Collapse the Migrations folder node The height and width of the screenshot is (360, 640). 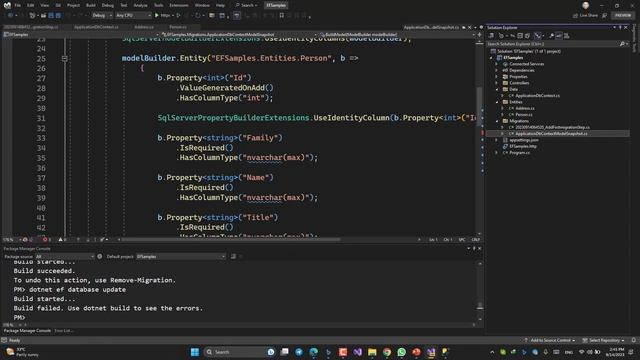pos(497,121)
